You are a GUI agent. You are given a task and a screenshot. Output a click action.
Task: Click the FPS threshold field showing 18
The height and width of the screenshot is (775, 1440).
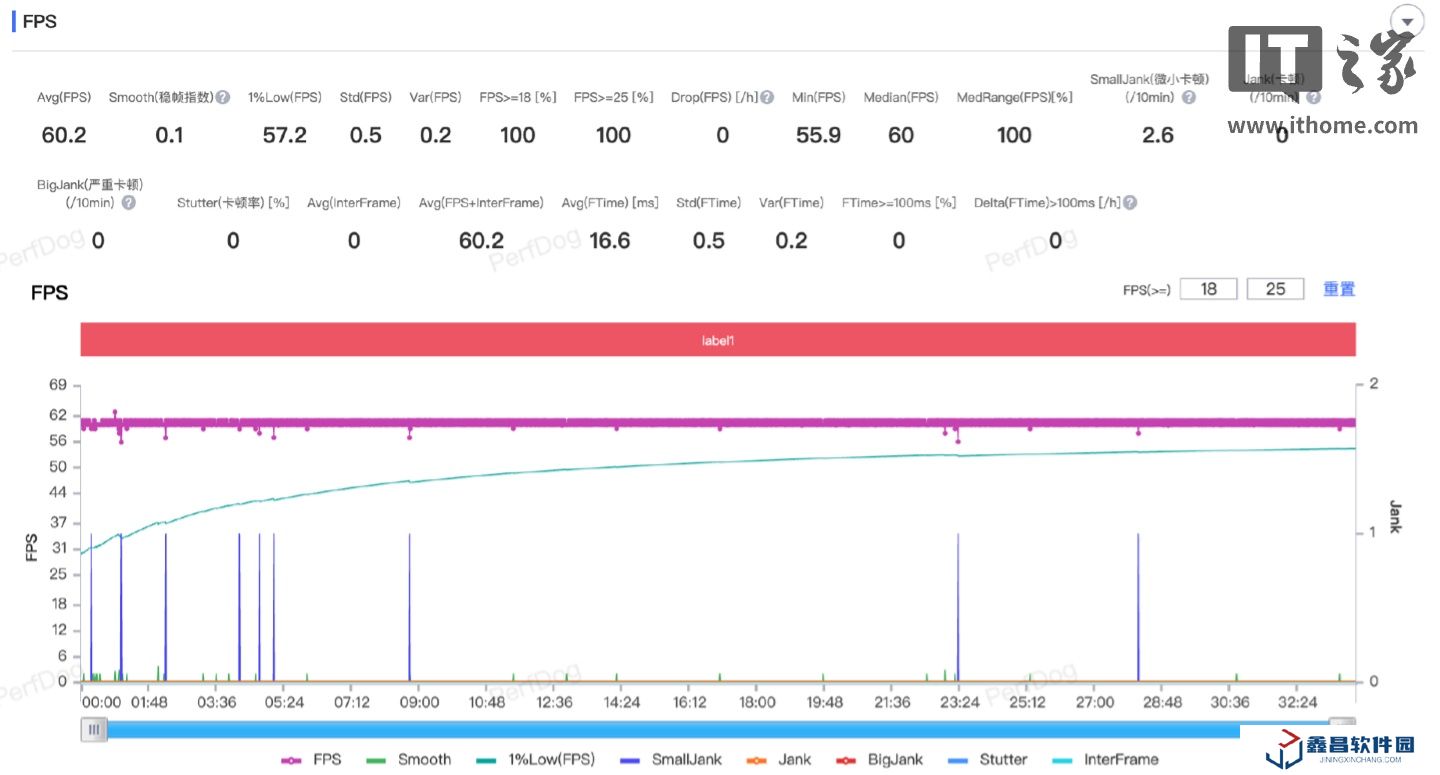1208,289
